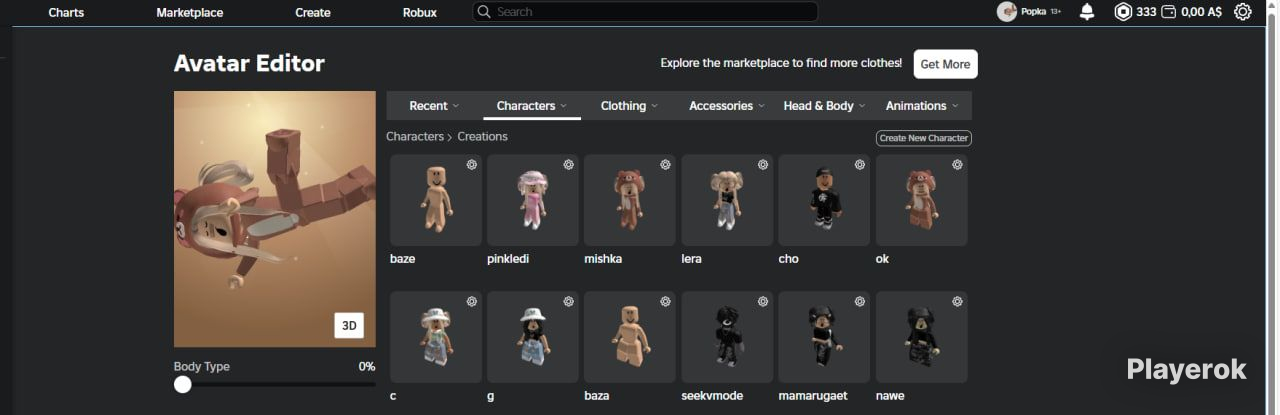The width and height of the screenshot is (1280, 415).
Task: Open settings gear for baza character
Action: [x=665, y=301]
